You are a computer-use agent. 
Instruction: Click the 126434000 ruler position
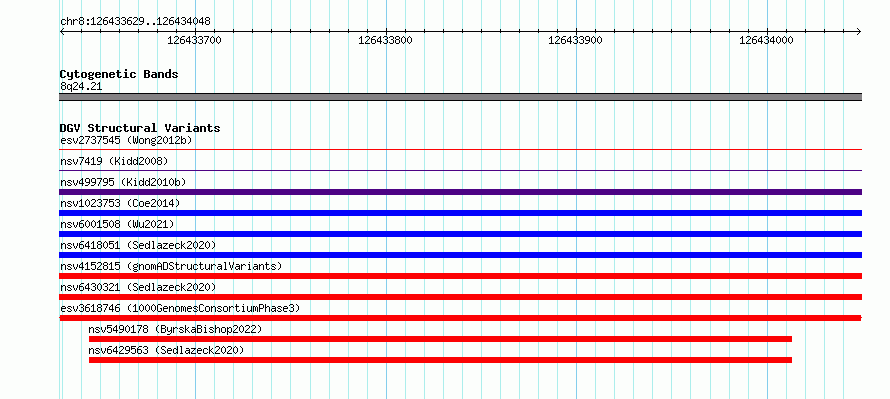coord(766,40)
